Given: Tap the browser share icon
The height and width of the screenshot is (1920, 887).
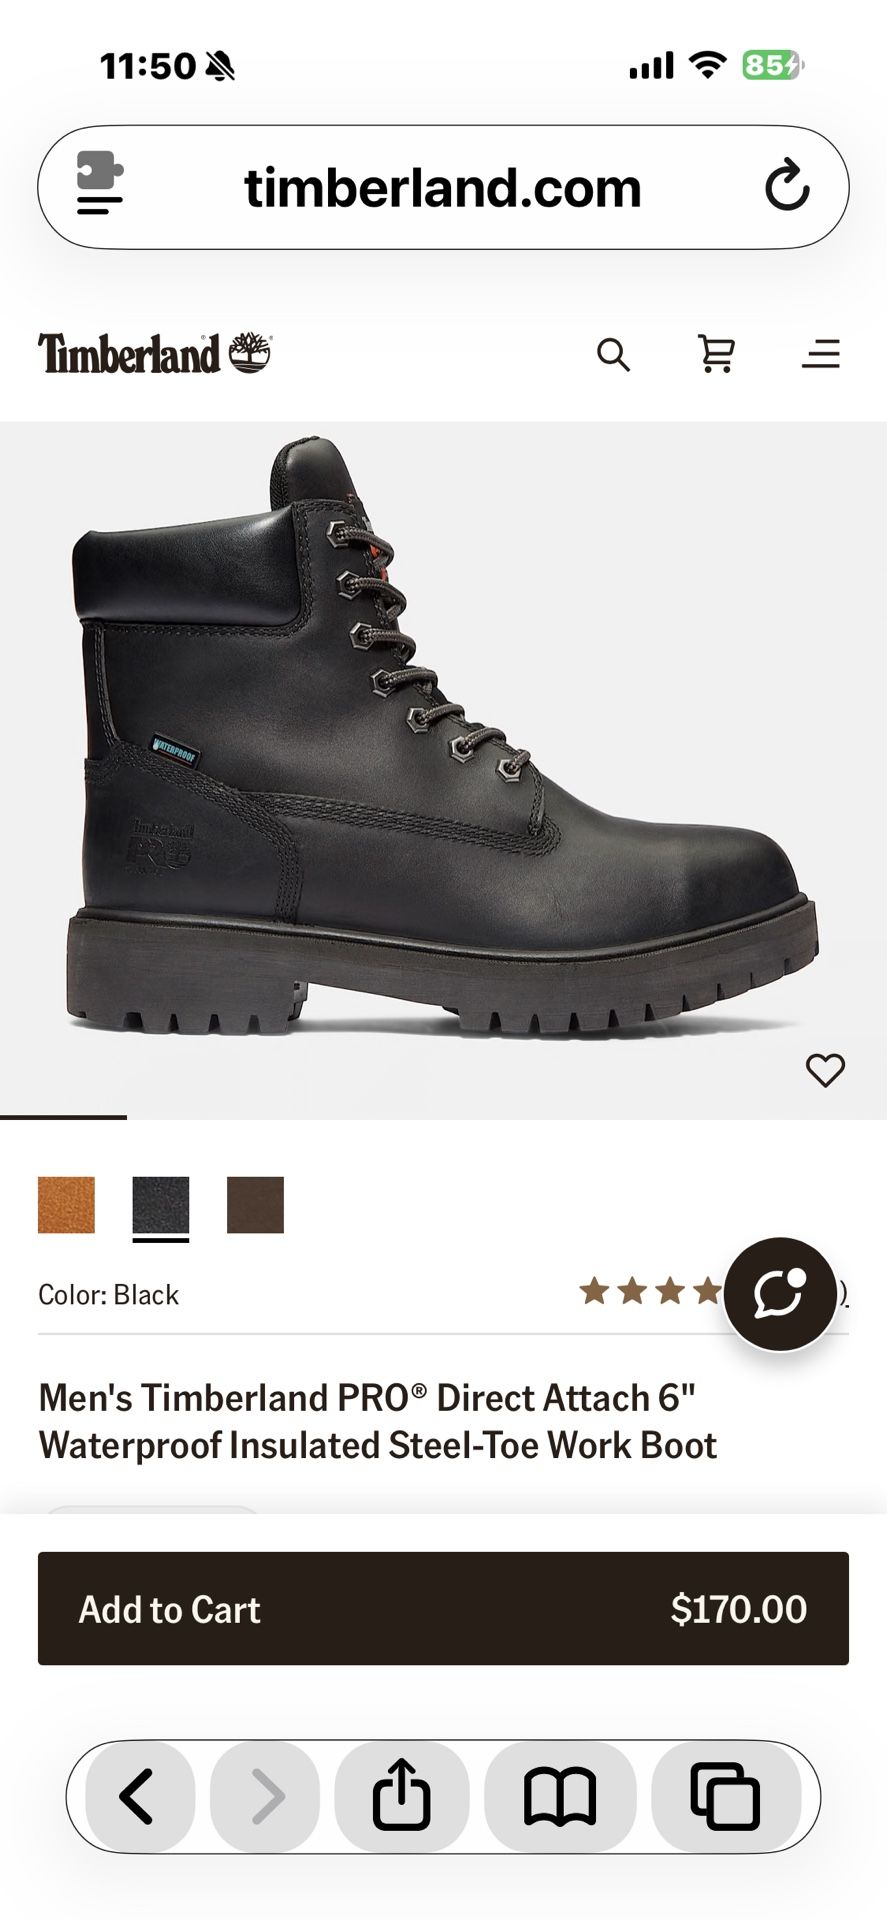Looking at the screenshot, I should pyautogui.click(x=402, y=1797).
